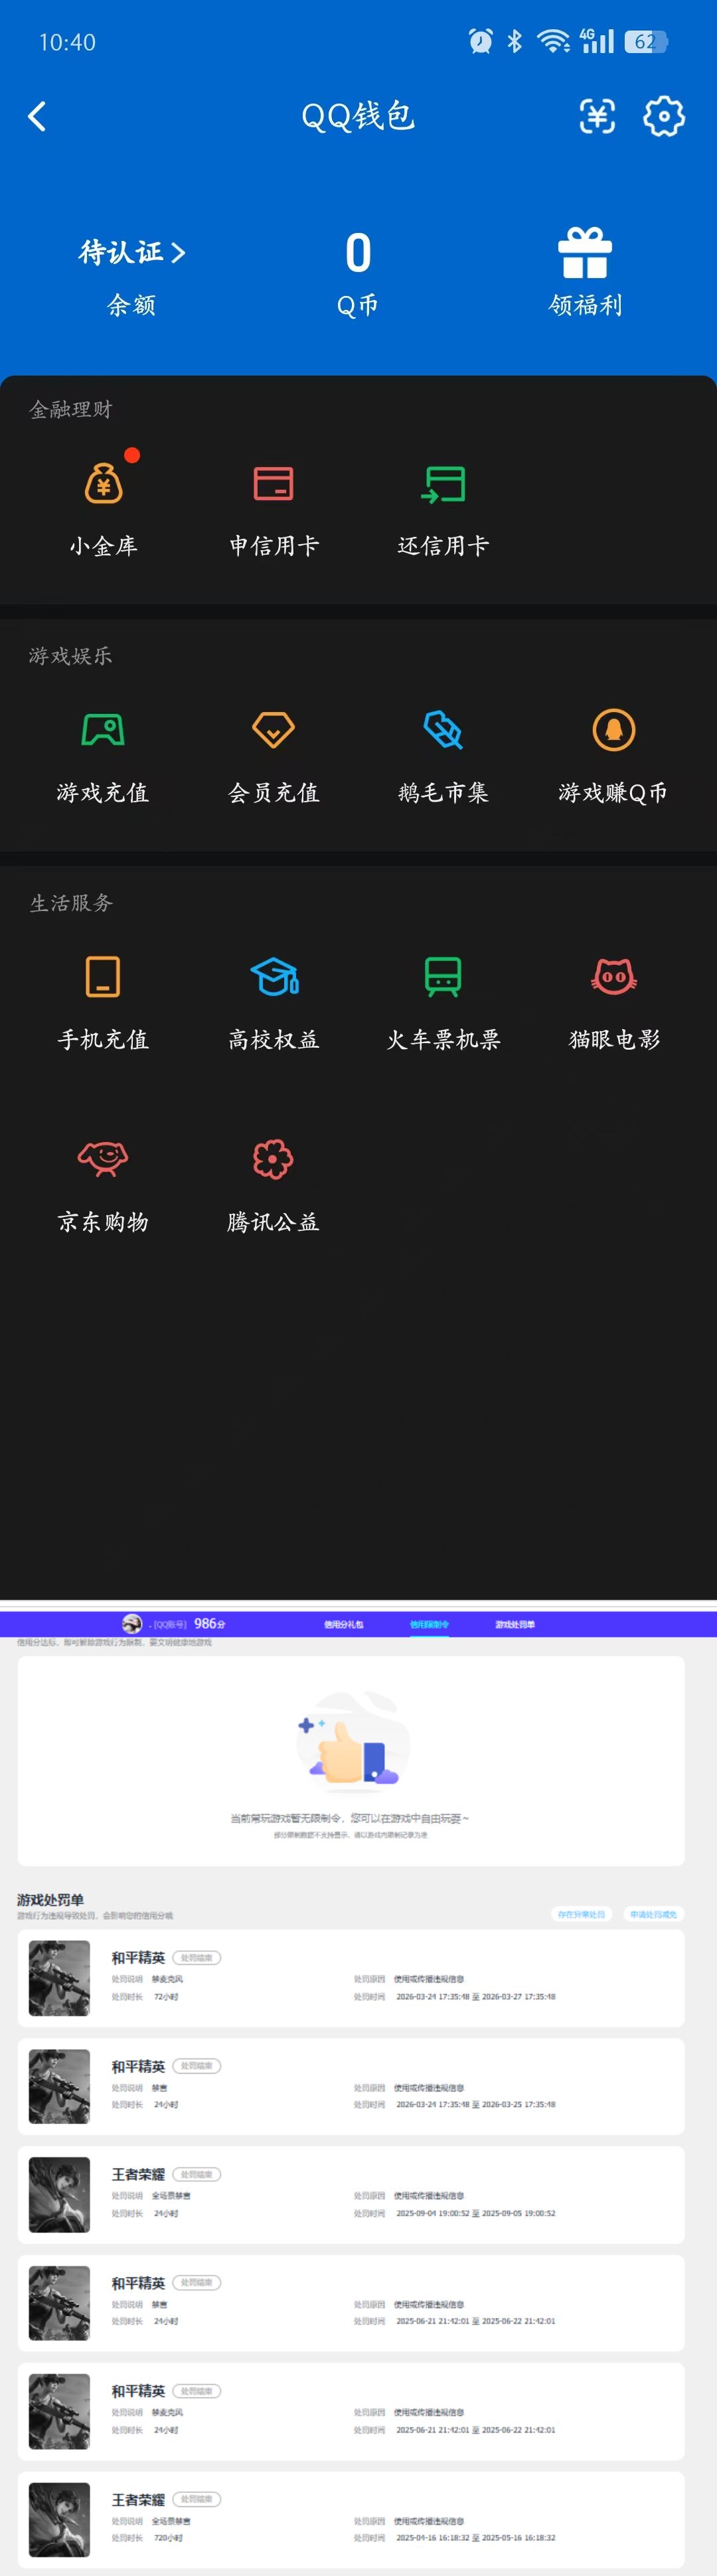717x2576 pixels.
Task: Open 腾讯公益 flower icon
Action: [x=273, y=1159]
